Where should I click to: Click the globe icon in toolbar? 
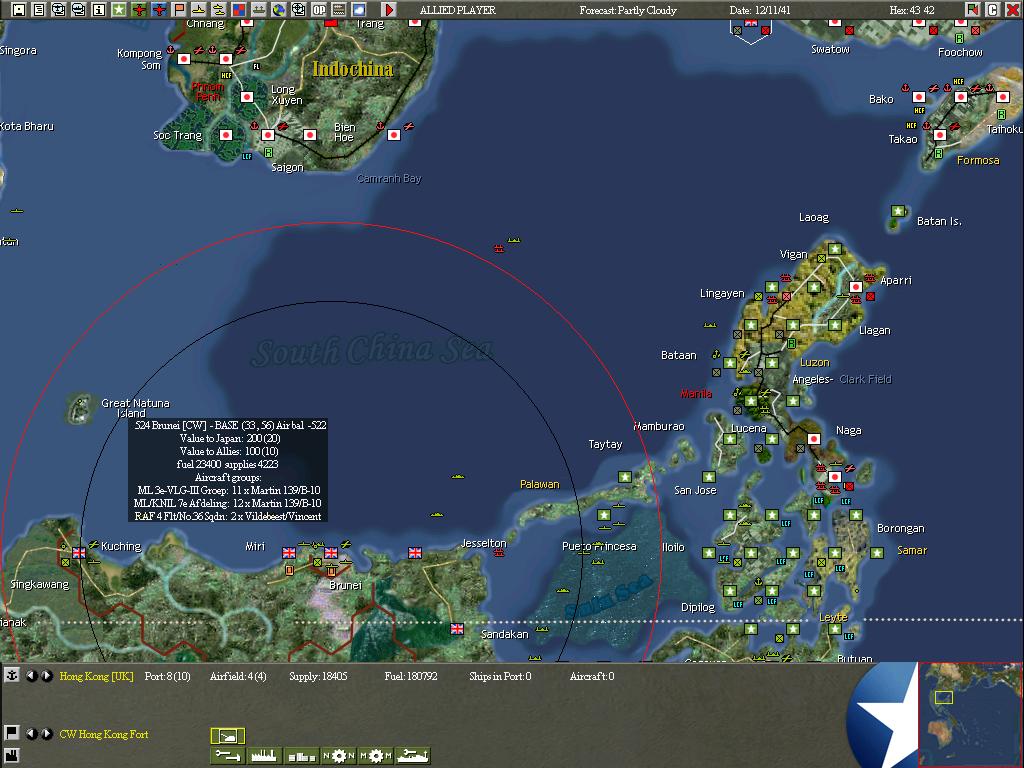click(x=279, y=9)
